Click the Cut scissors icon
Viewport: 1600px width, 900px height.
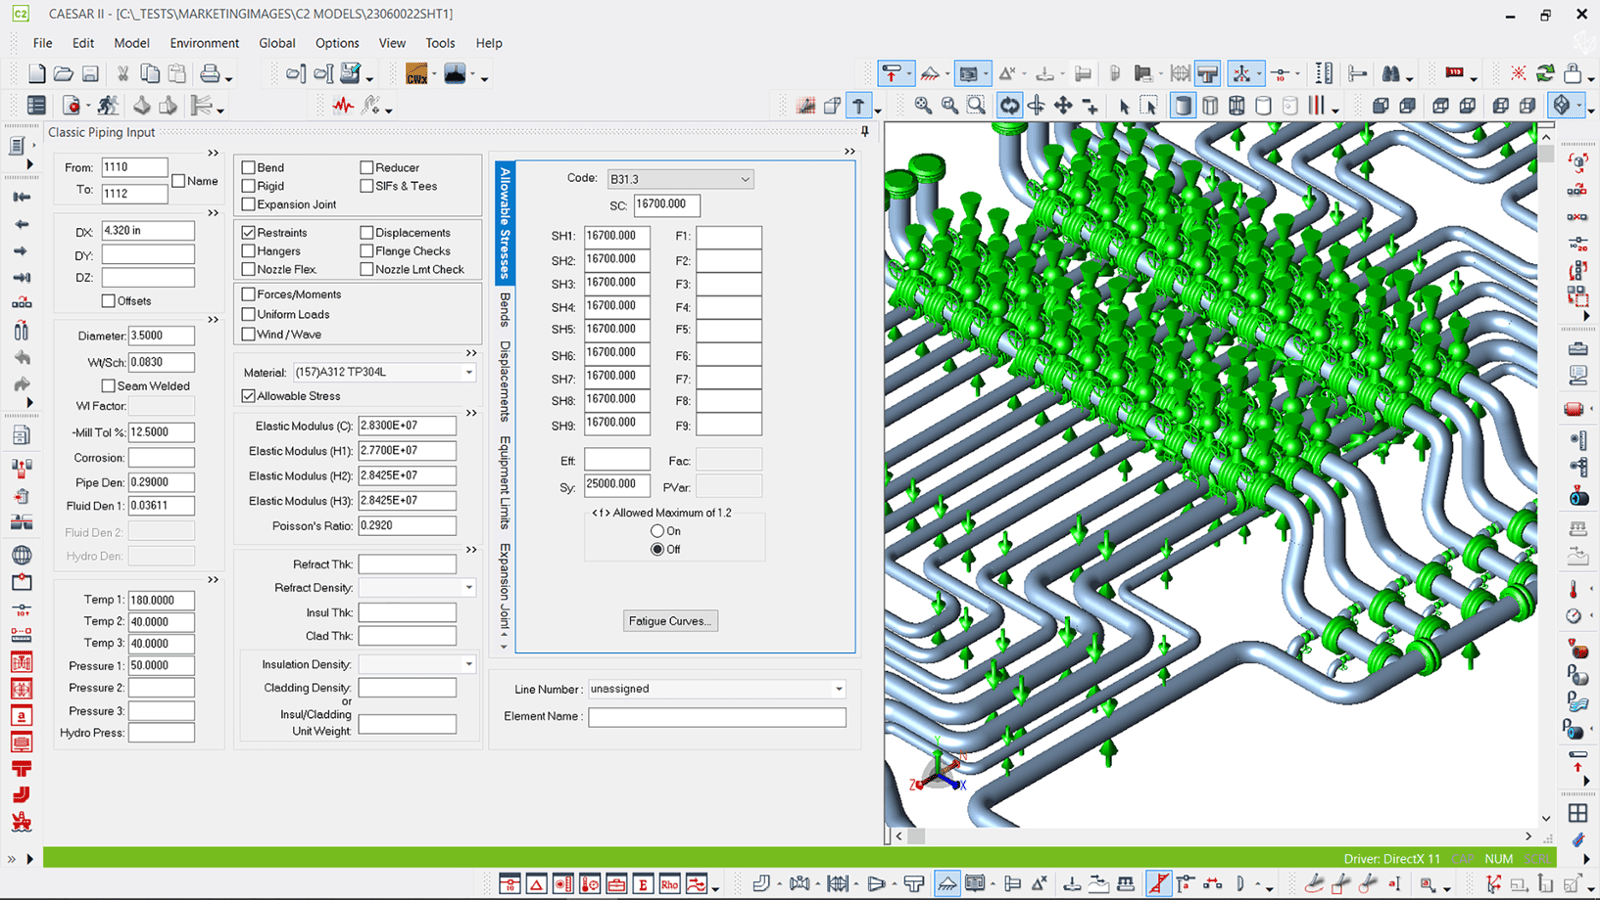pos(123,74)
